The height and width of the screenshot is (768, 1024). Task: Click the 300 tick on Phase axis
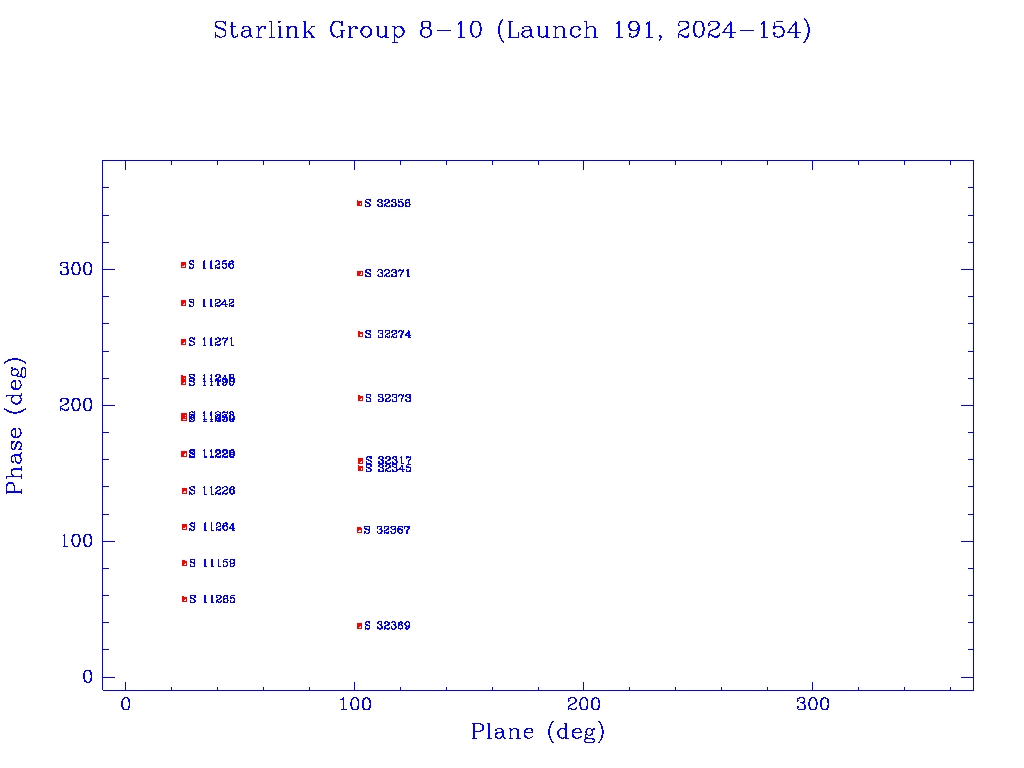[76, 269]
